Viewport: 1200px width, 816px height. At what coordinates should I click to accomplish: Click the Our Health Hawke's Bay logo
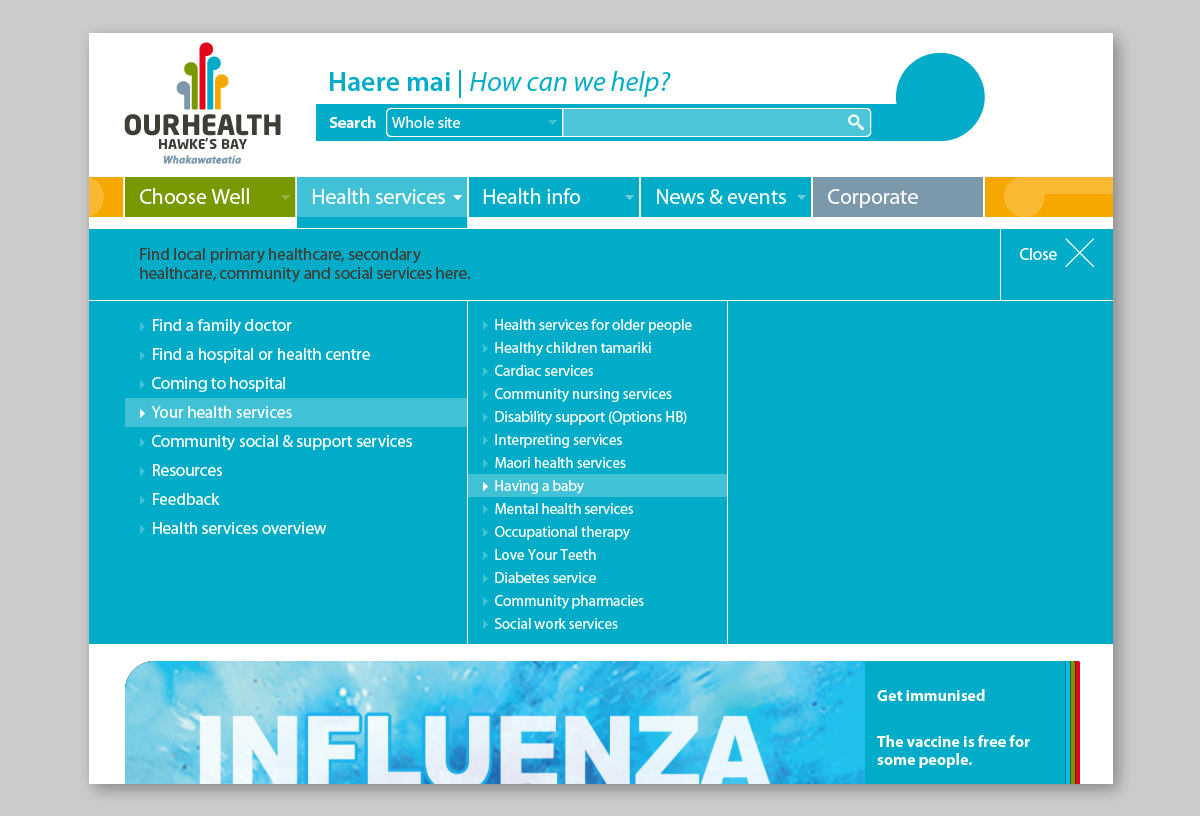click(x=203, y=104)
